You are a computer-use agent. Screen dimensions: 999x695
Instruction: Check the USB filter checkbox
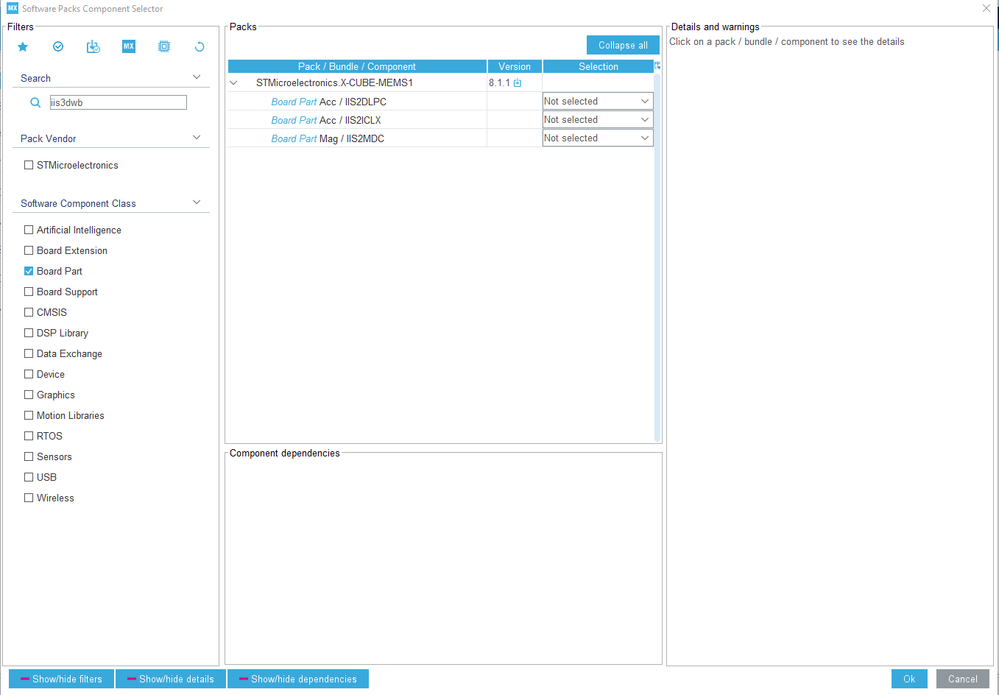pos(29,477)
